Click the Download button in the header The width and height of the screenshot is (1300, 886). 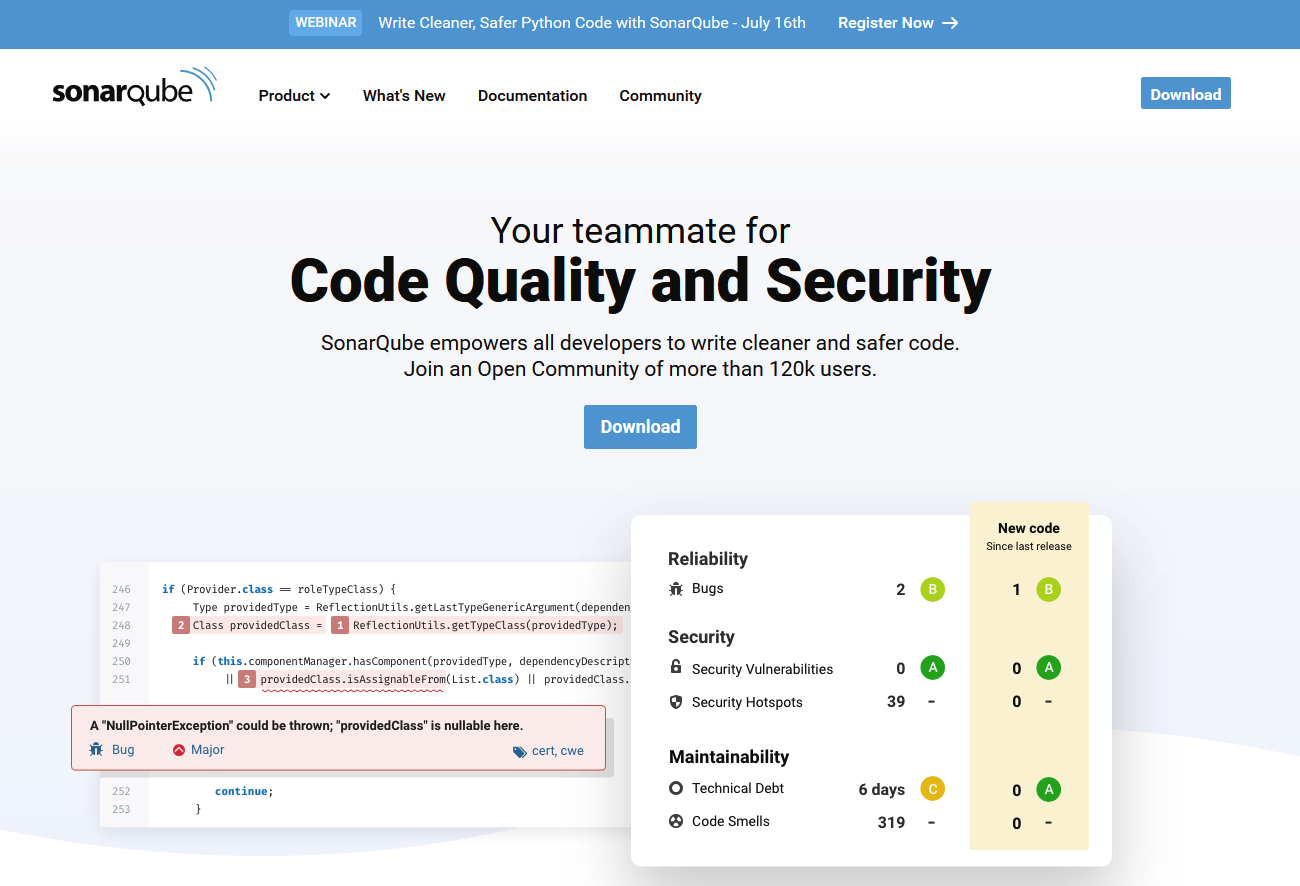coord(1186,94)
